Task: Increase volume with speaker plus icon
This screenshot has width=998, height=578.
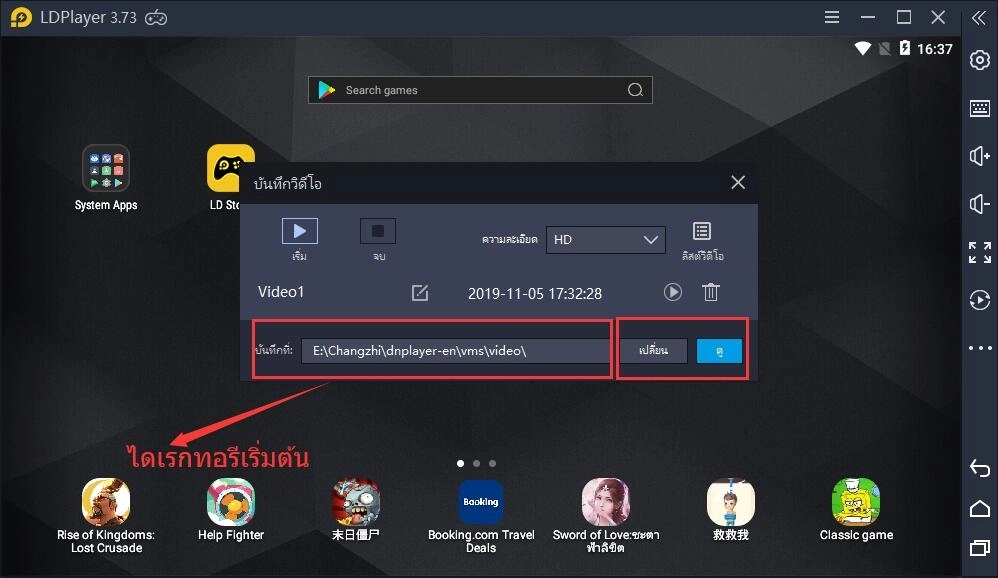Action: (980, 156)
